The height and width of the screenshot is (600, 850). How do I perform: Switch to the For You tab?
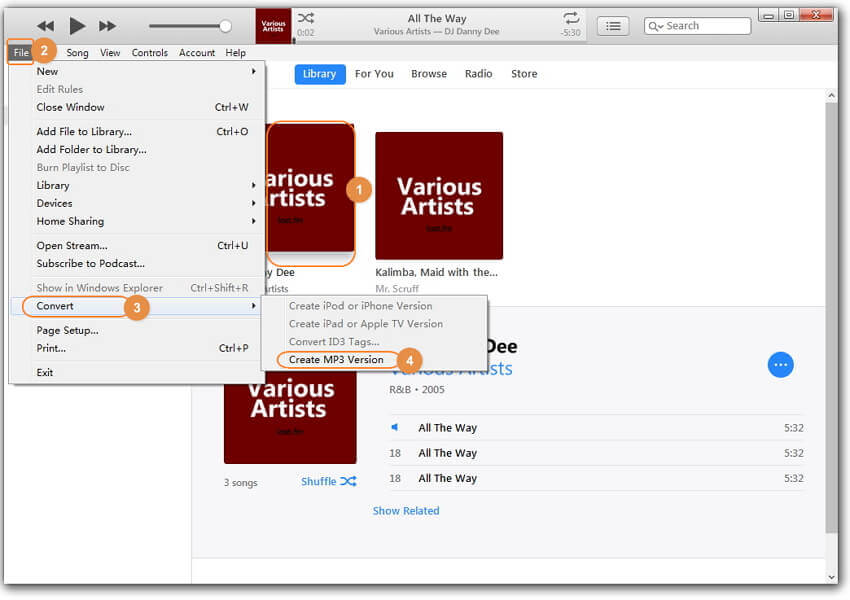[x=374, y=74]
